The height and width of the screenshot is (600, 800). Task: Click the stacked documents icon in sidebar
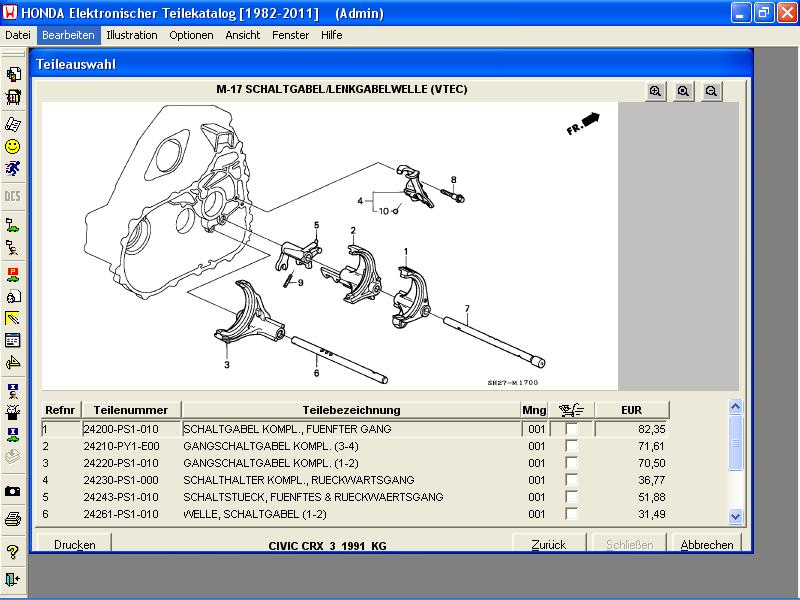13,74
